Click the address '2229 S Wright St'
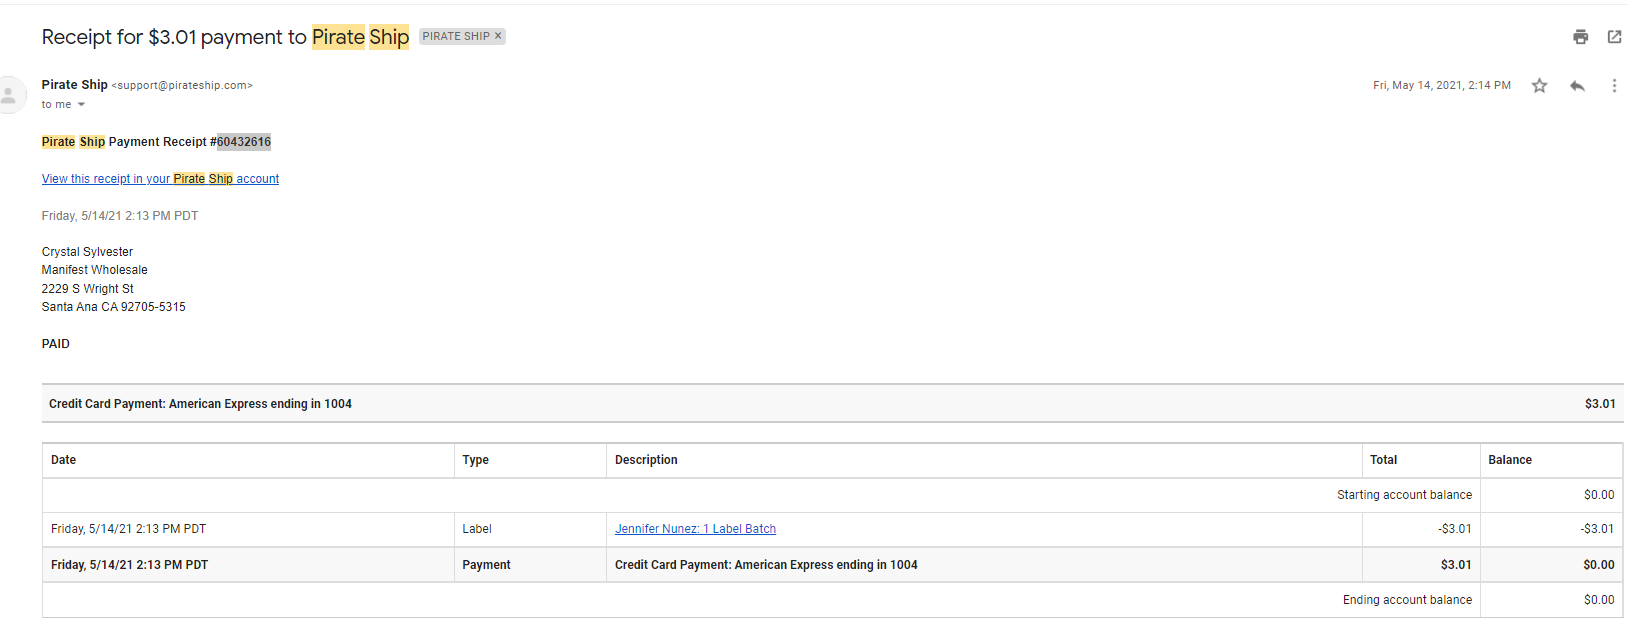Image resolution: width=1627 pixels, height=625 pixels. coord(87,289)
